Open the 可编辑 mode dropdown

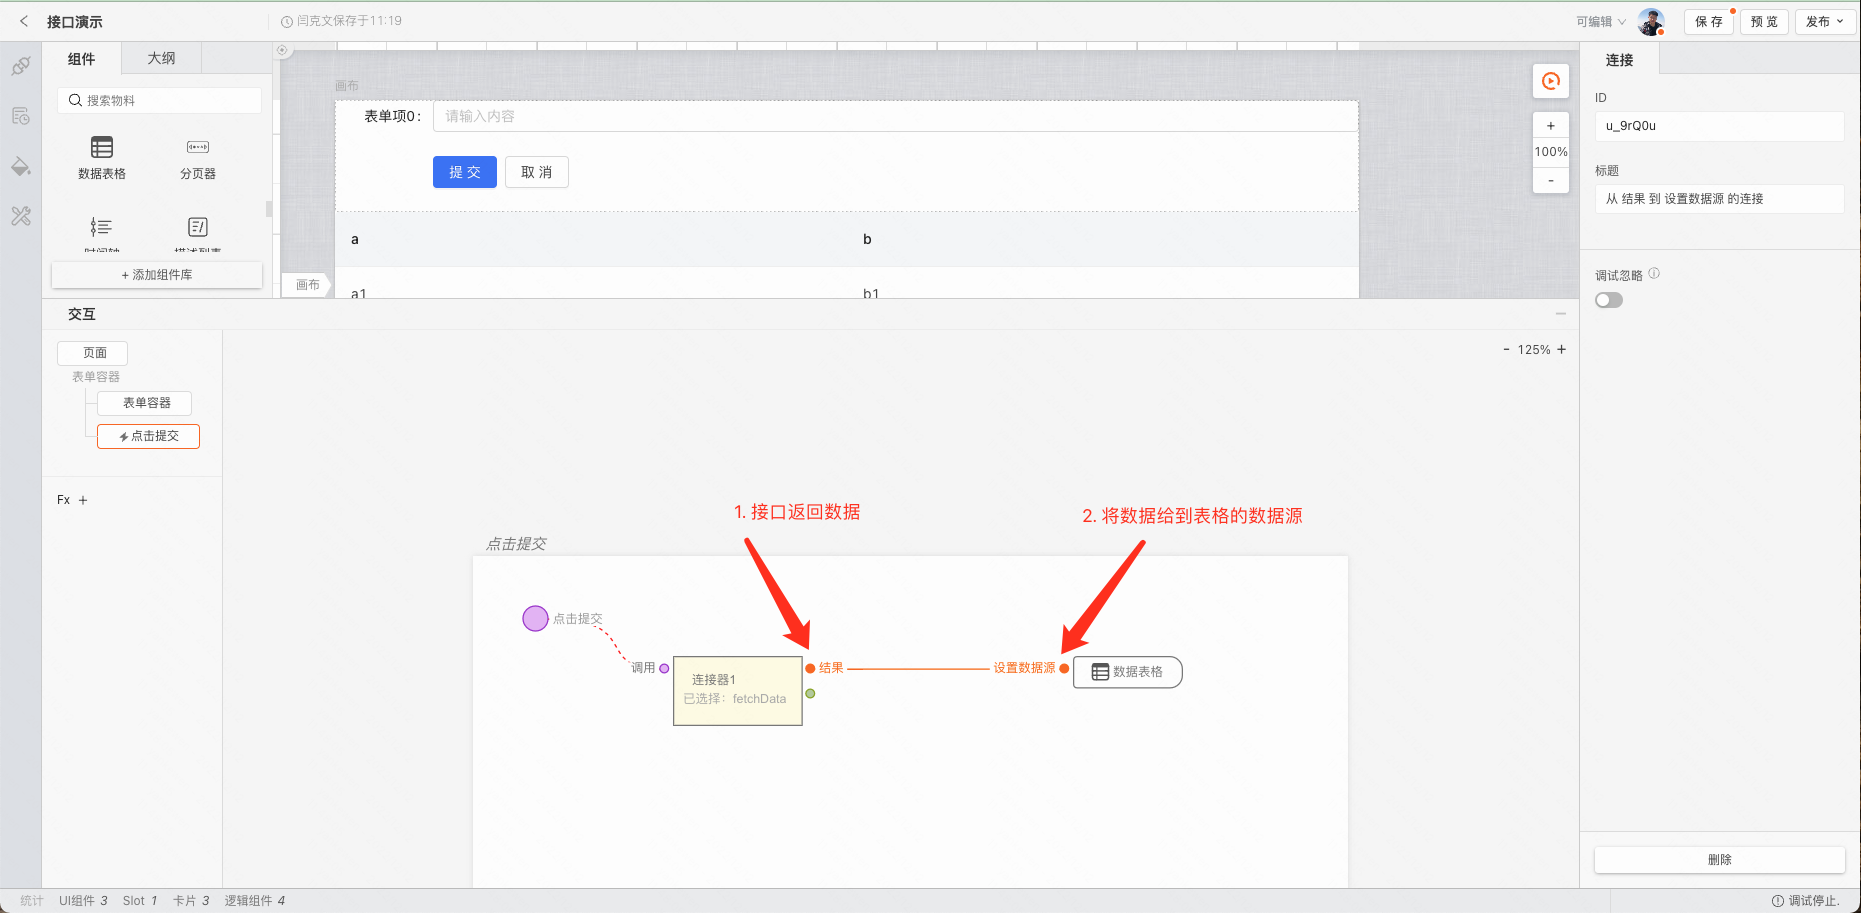(1601, 22)
